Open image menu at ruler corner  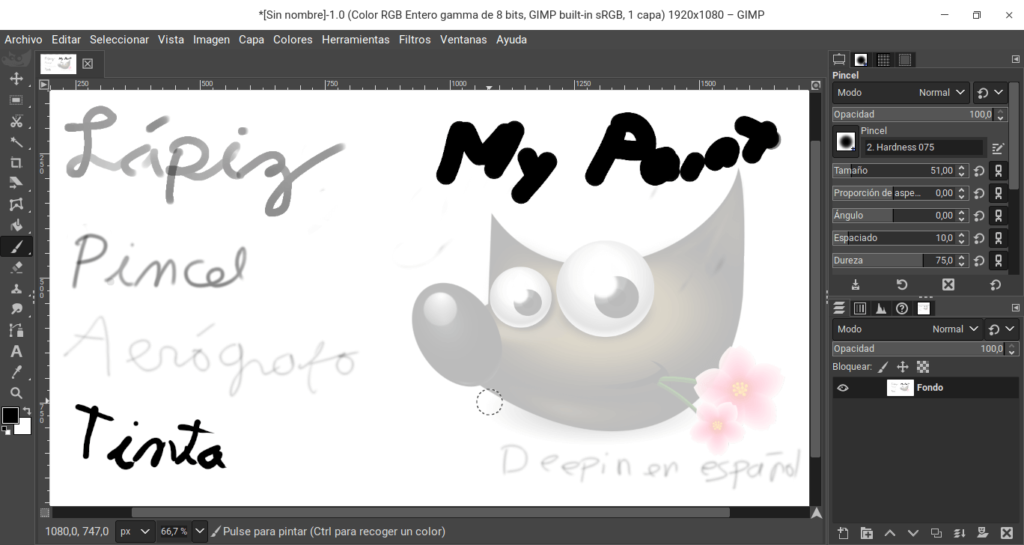coord(44,84)
